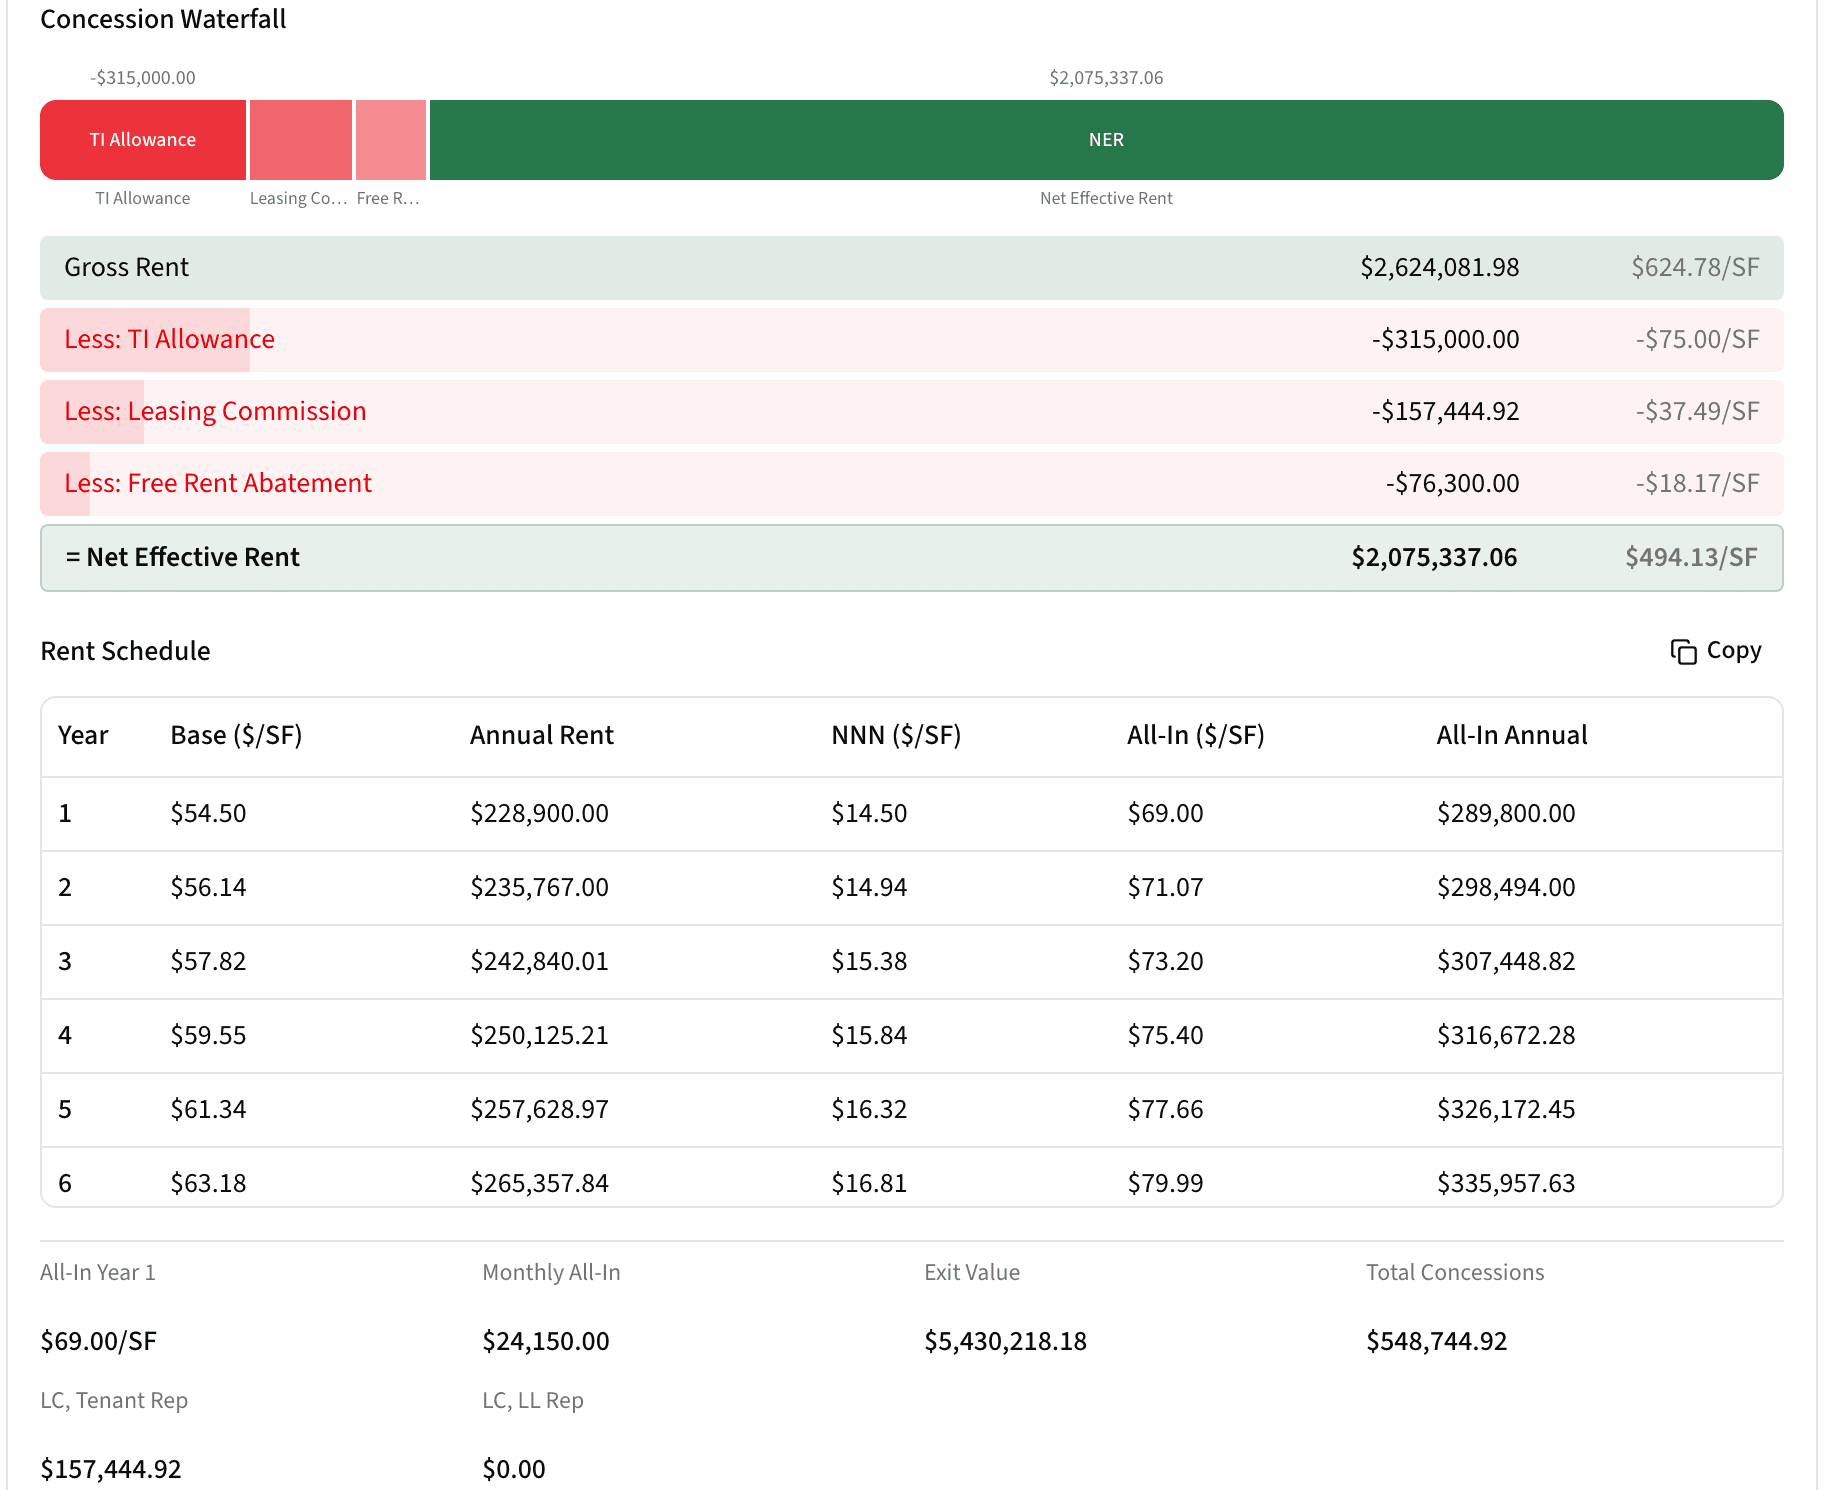Click the Concession Waterfall heading
The width and height of the screenshot is (1824, 1490).
(163, 19)
